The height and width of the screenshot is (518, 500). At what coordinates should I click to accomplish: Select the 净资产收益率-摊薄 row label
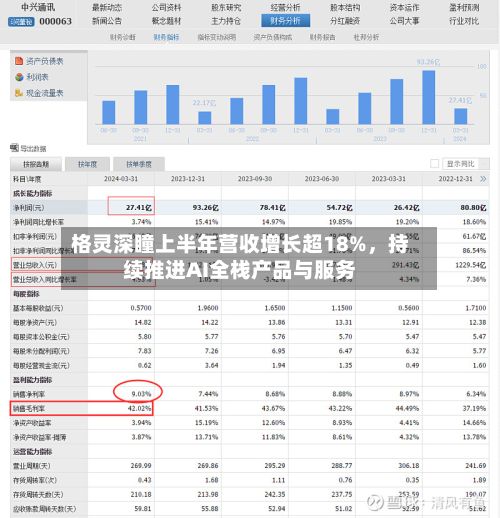tap(40, 437)
